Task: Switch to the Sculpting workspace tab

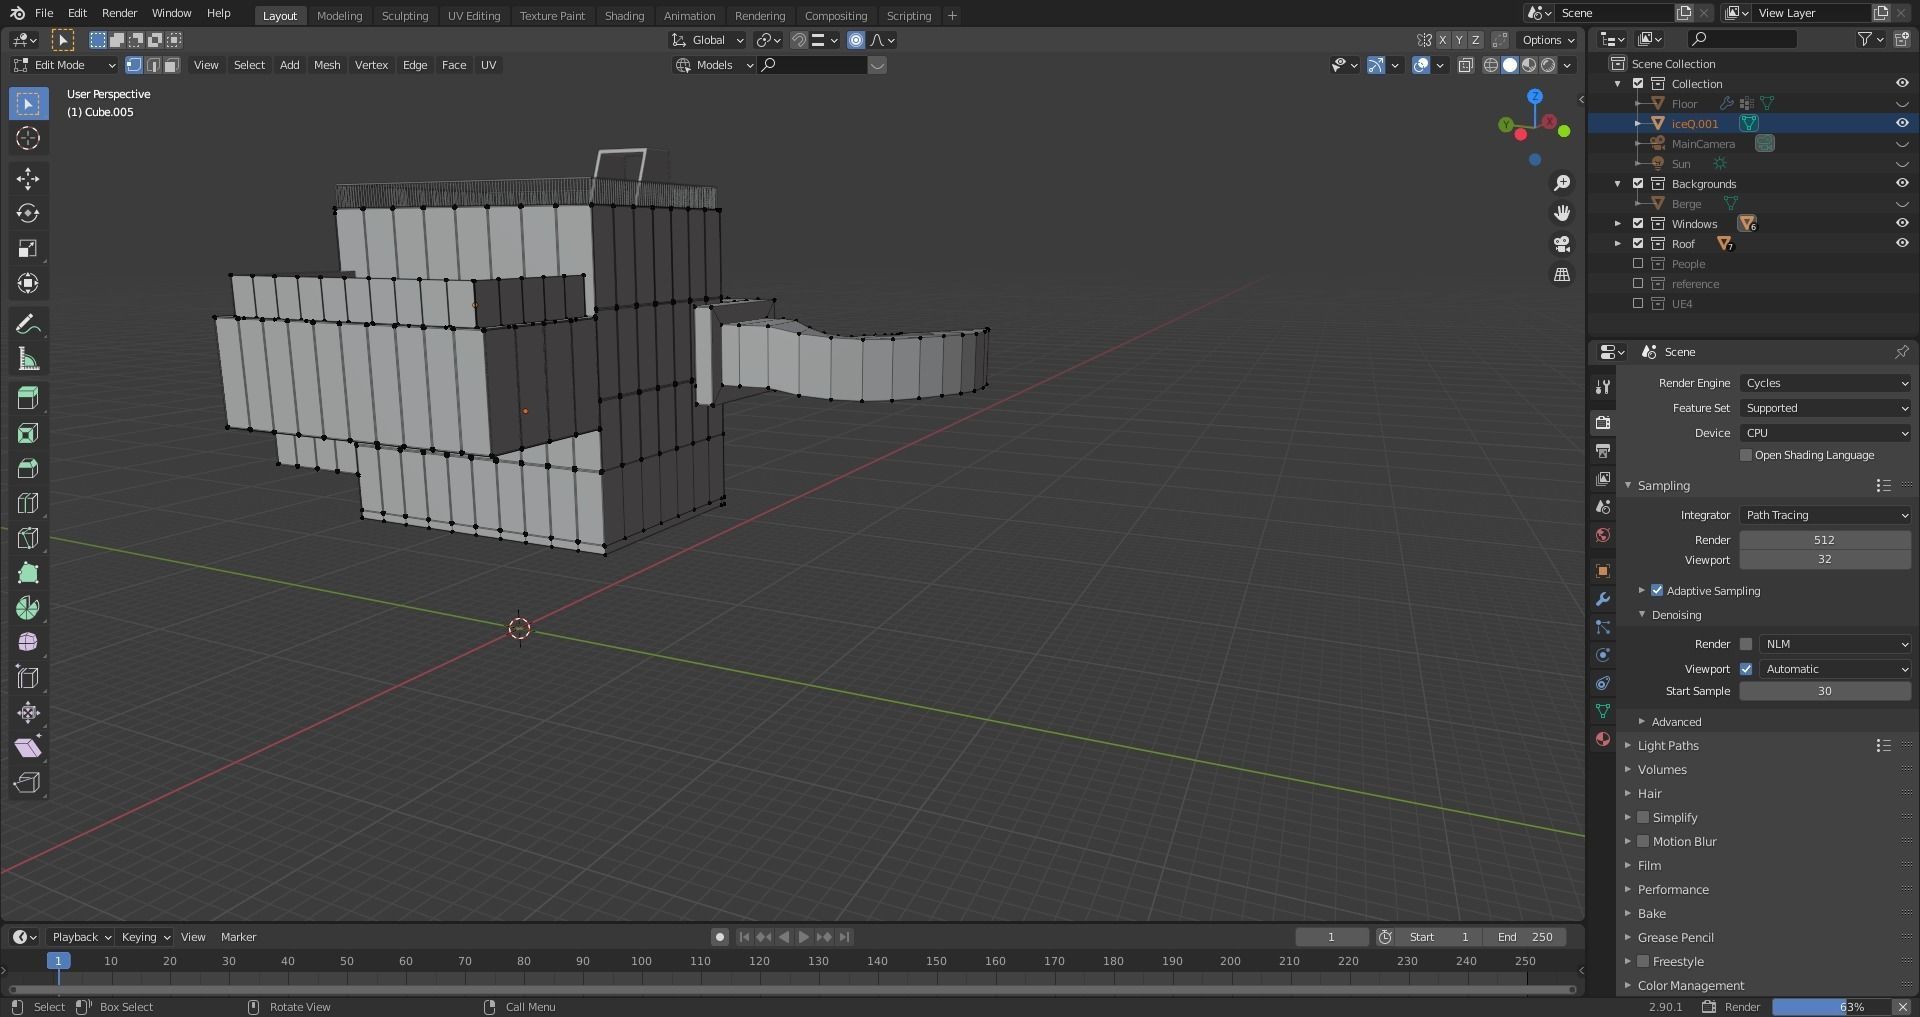Action: pyautogui.click(x=405, y=16)
